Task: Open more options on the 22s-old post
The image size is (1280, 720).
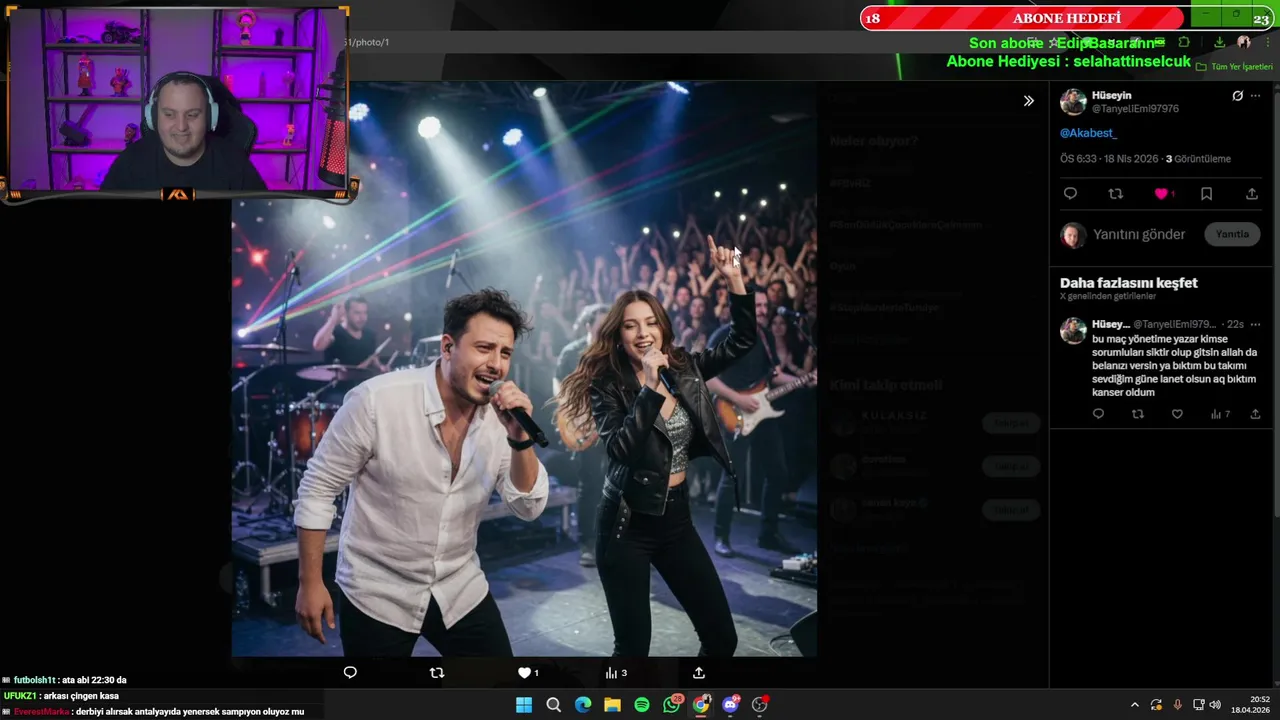Action: tap(1256, 324)
